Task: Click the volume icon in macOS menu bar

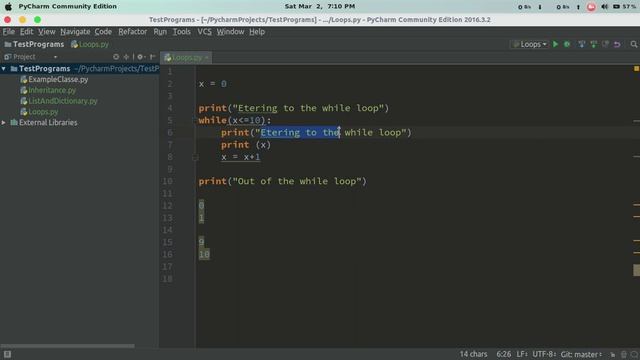Action: click(604, 7)
